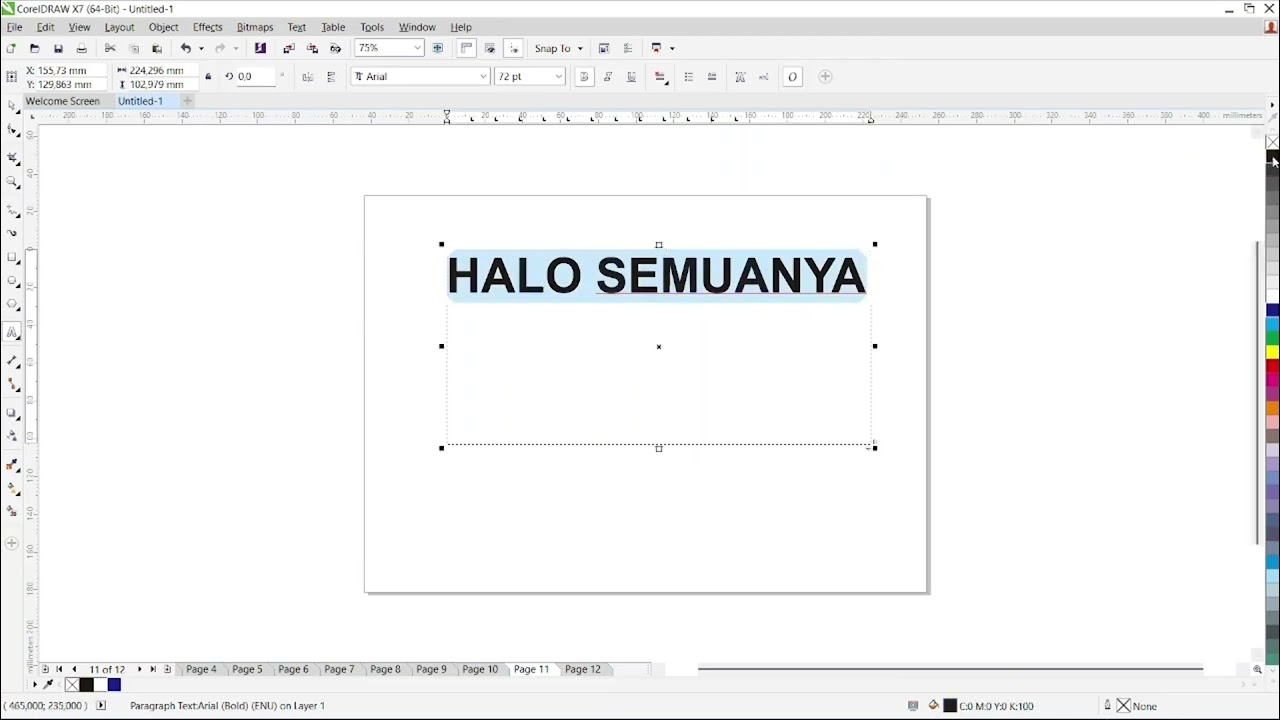Select the Text tool in the toolbox

tap(13, 333)
